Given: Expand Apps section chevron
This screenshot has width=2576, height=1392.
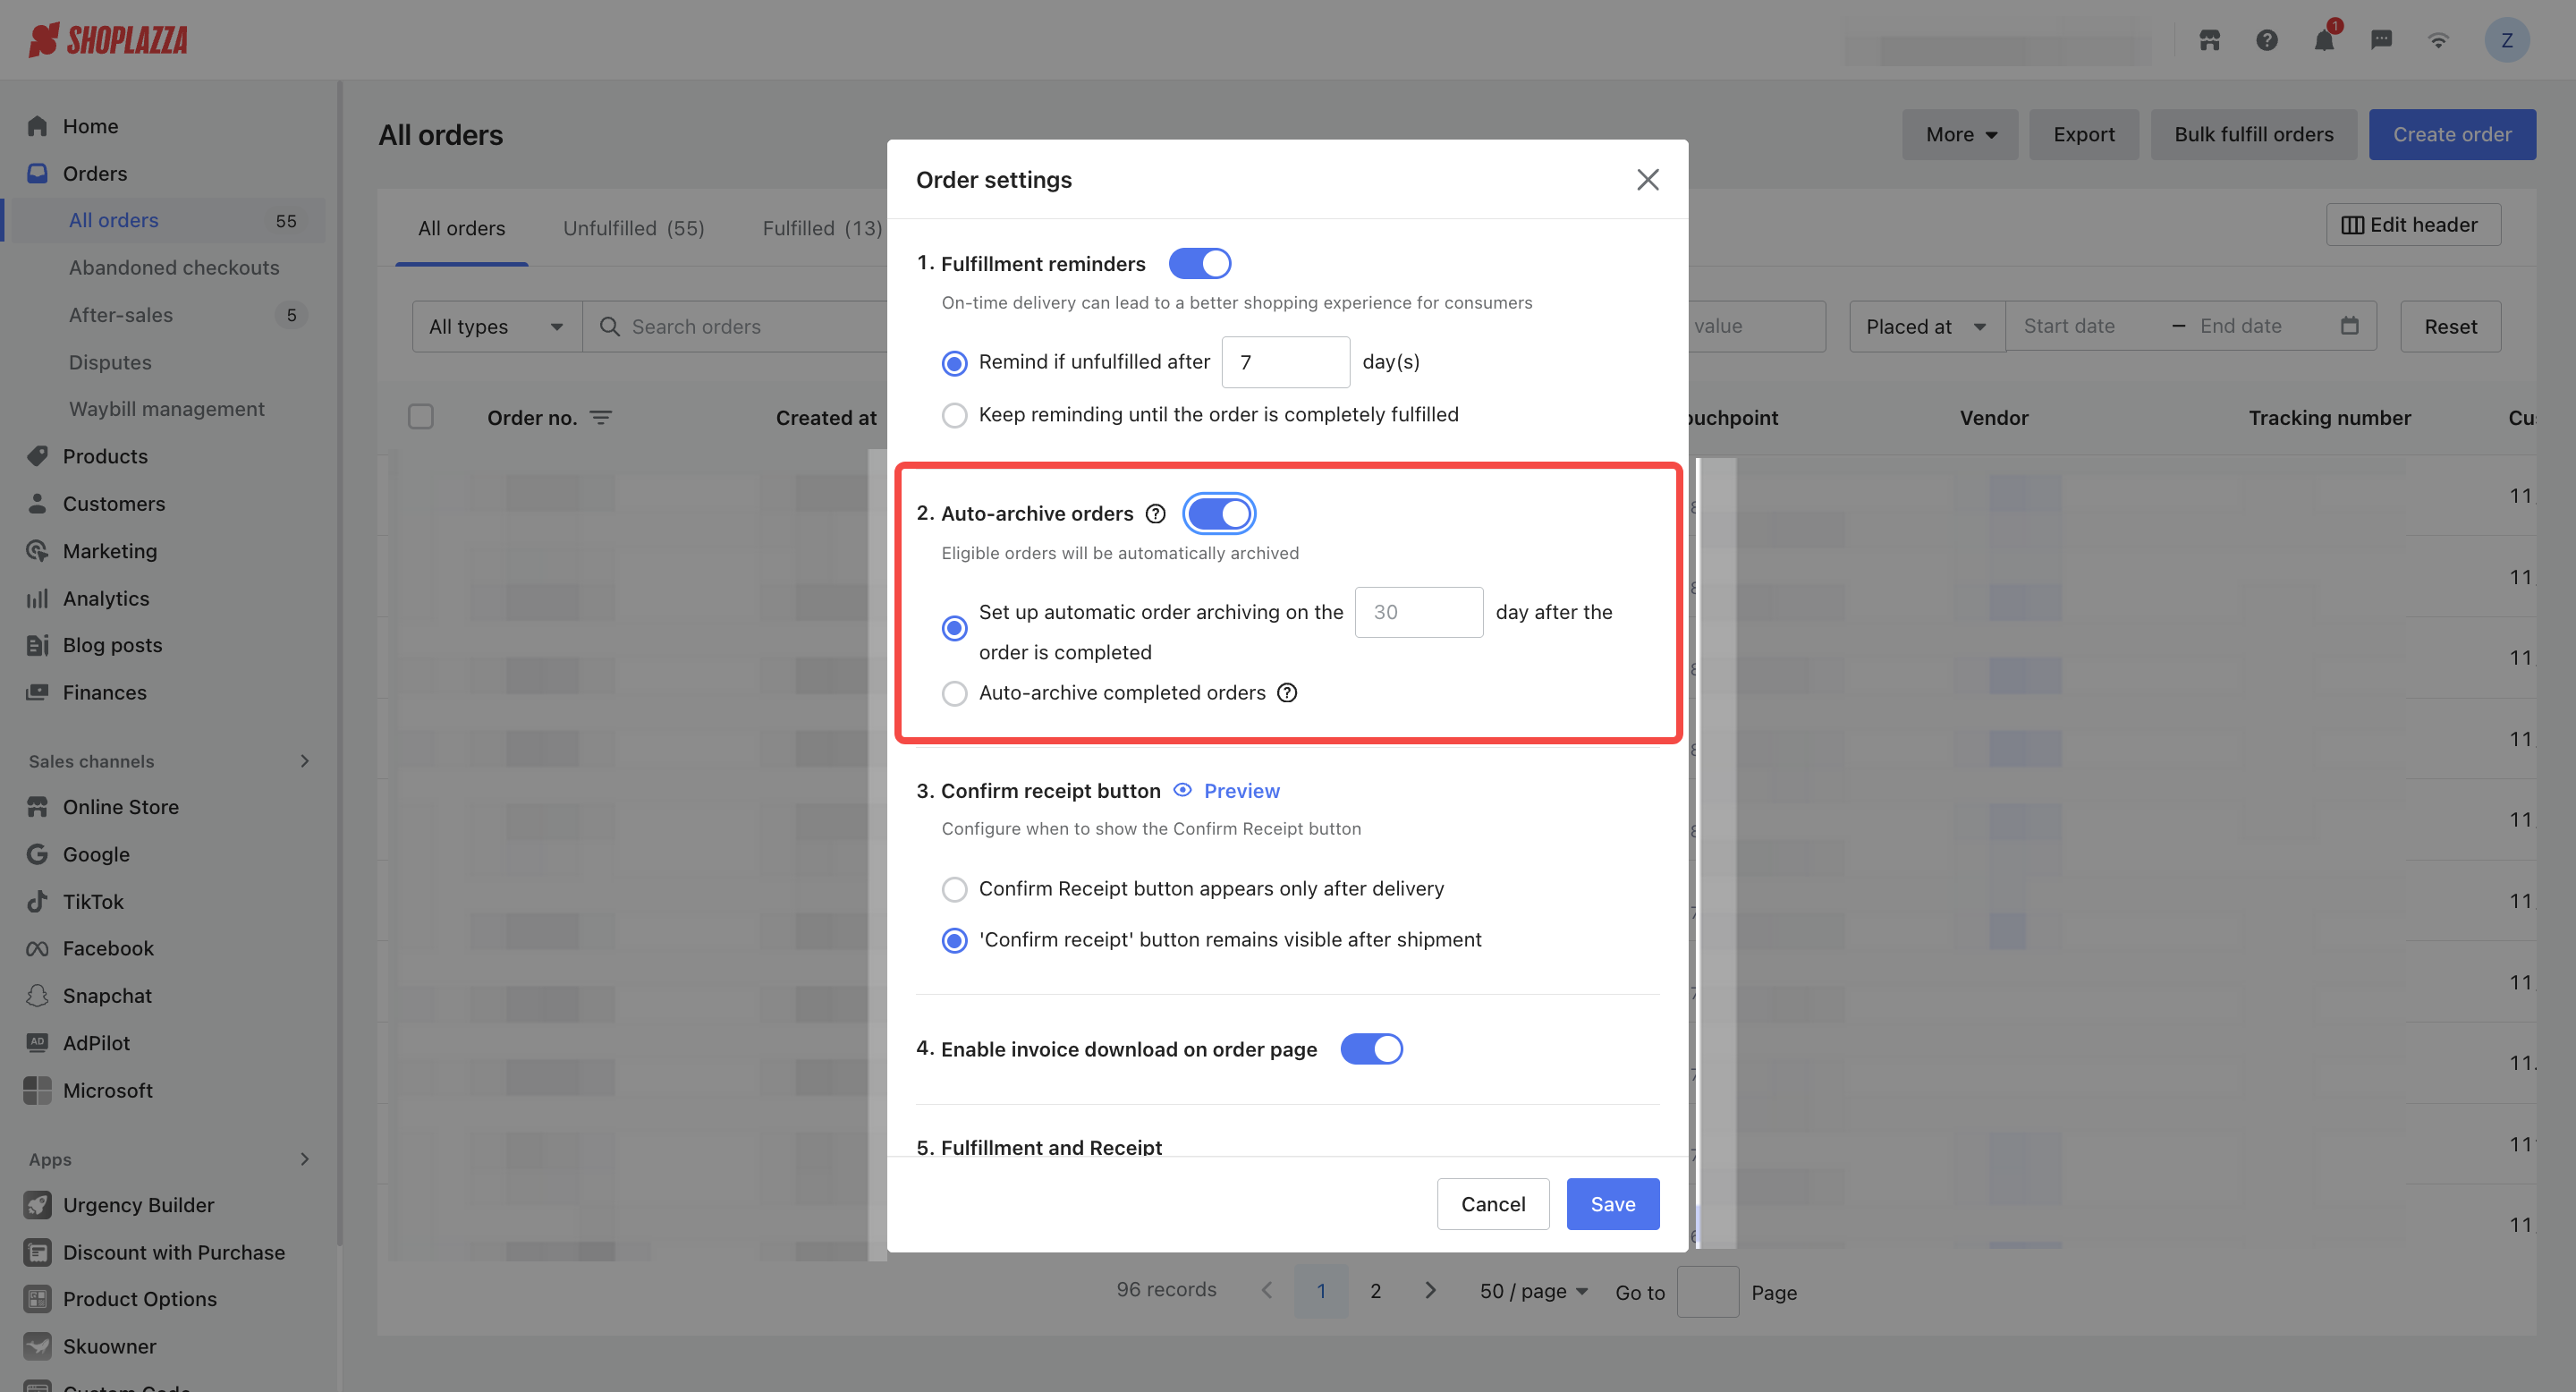Looking at the screenshot, I should [x=304, y=1158].
